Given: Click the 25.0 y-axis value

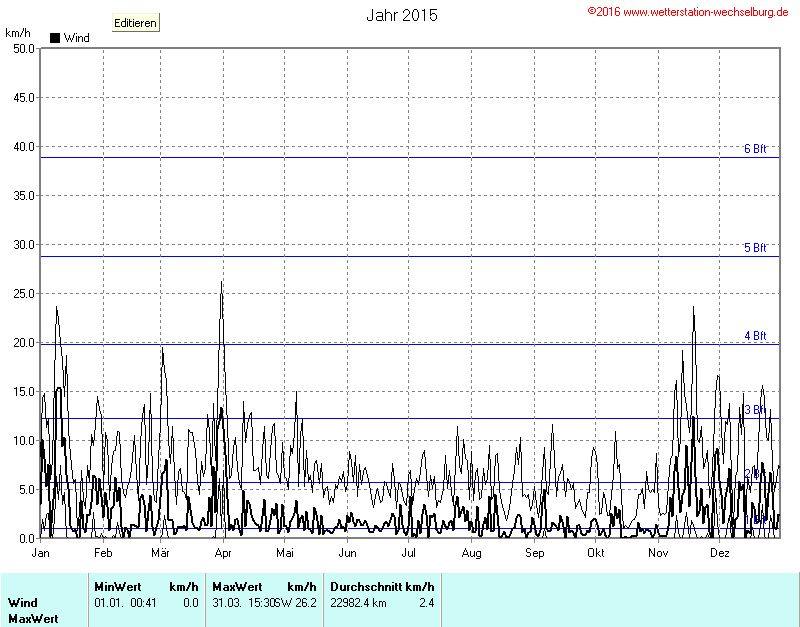Looking at the screenshot, I should click(x=24, y=294).
